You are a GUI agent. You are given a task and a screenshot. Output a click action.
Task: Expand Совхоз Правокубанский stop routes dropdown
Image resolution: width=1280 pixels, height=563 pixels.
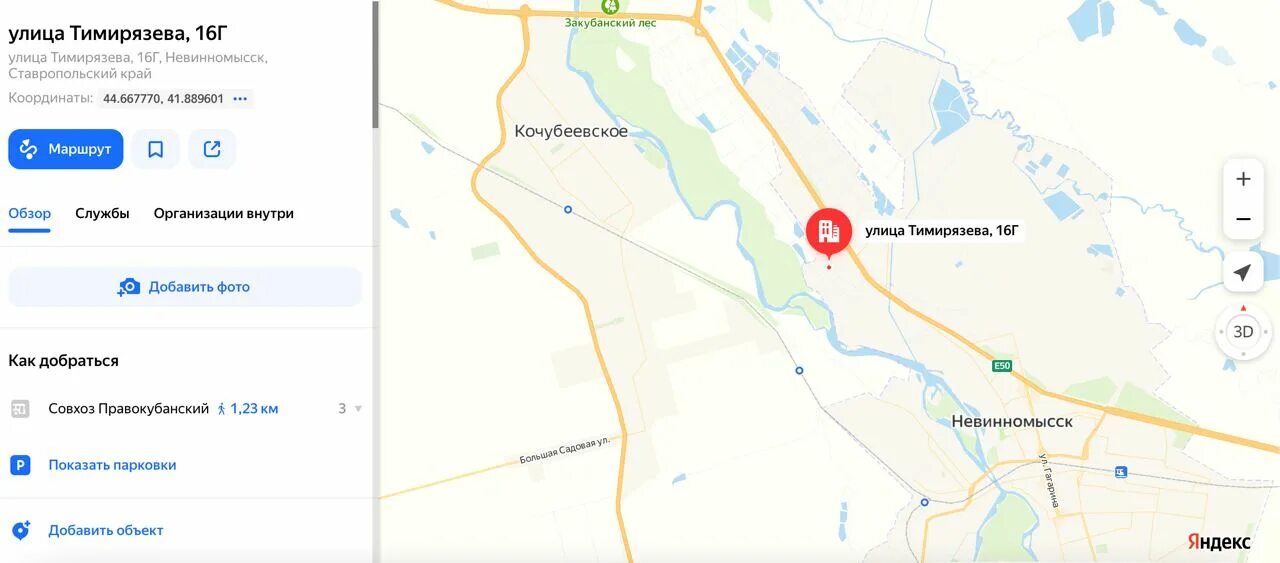coord(358,408)
